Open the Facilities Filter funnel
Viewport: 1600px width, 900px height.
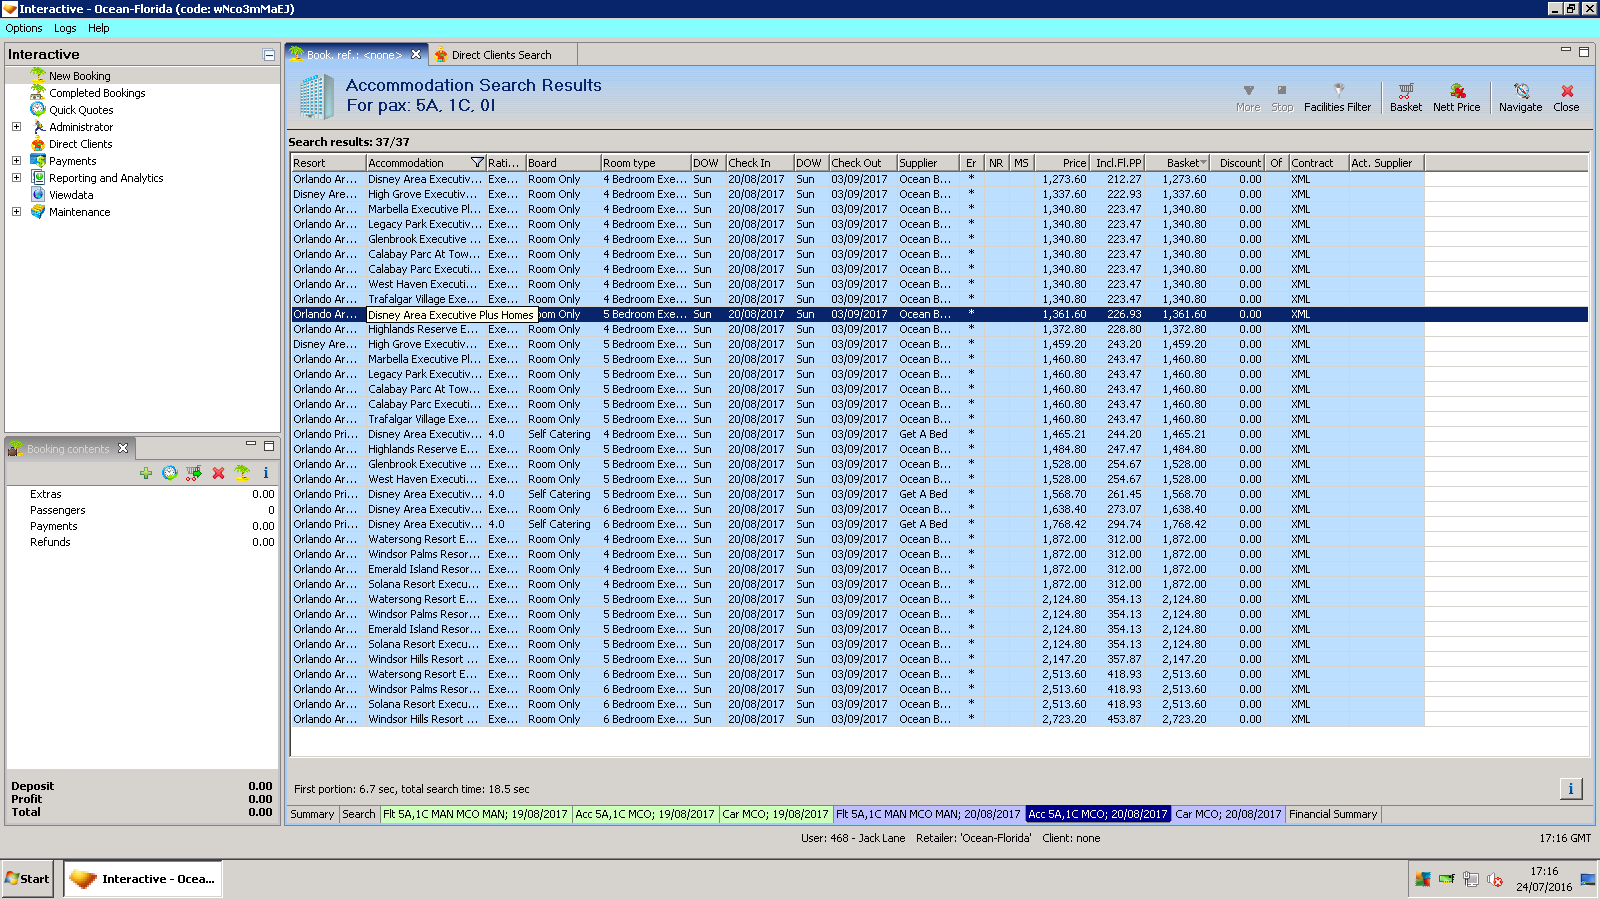pos(1338,92)
